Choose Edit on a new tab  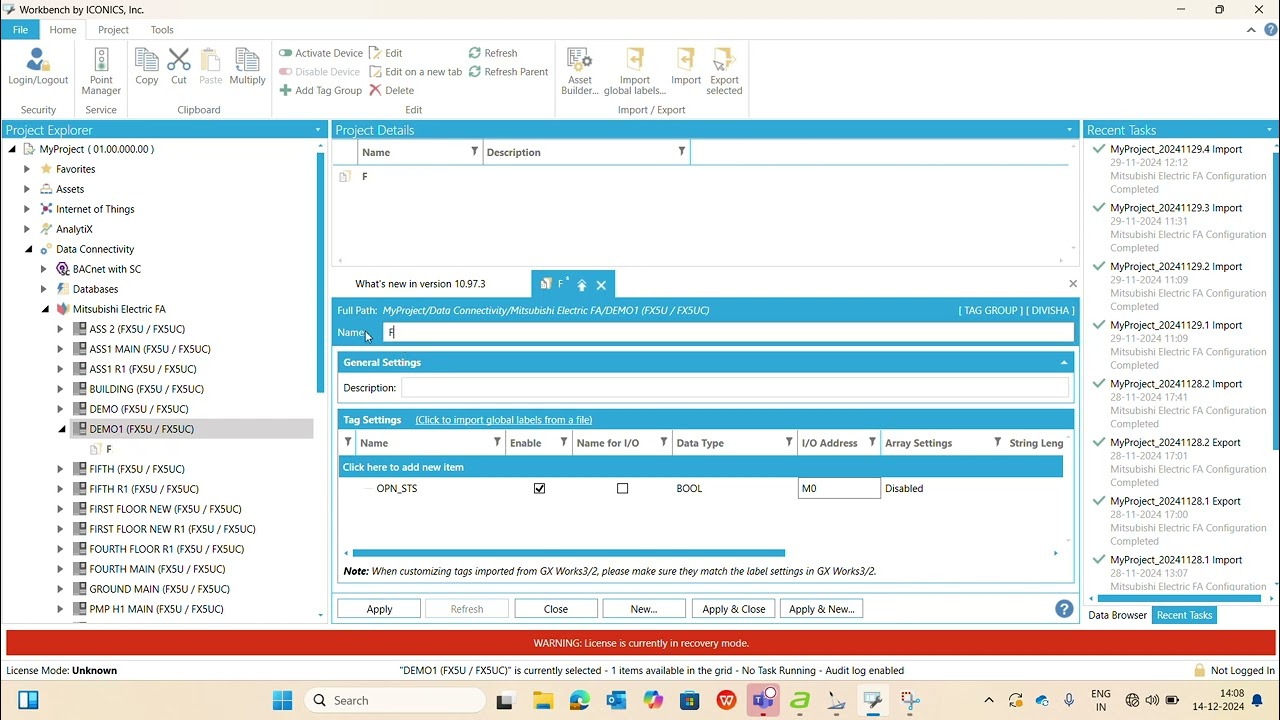click(x=416, y=72)
